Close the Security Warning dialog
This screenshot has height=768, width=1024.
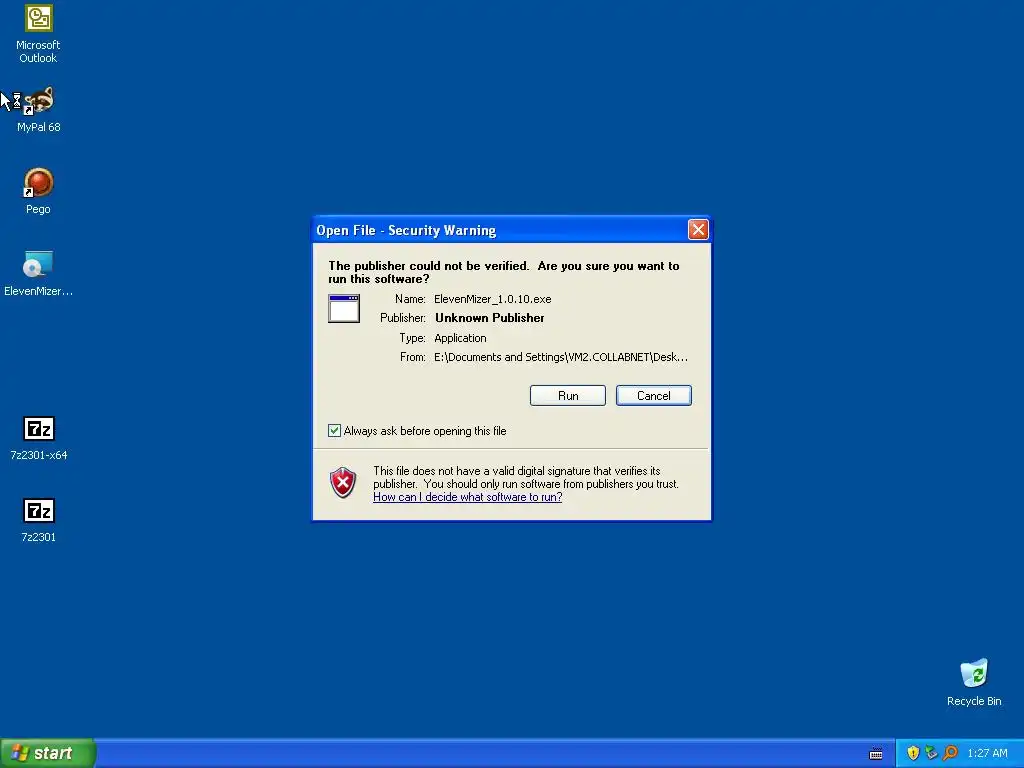tap(698, 230)
